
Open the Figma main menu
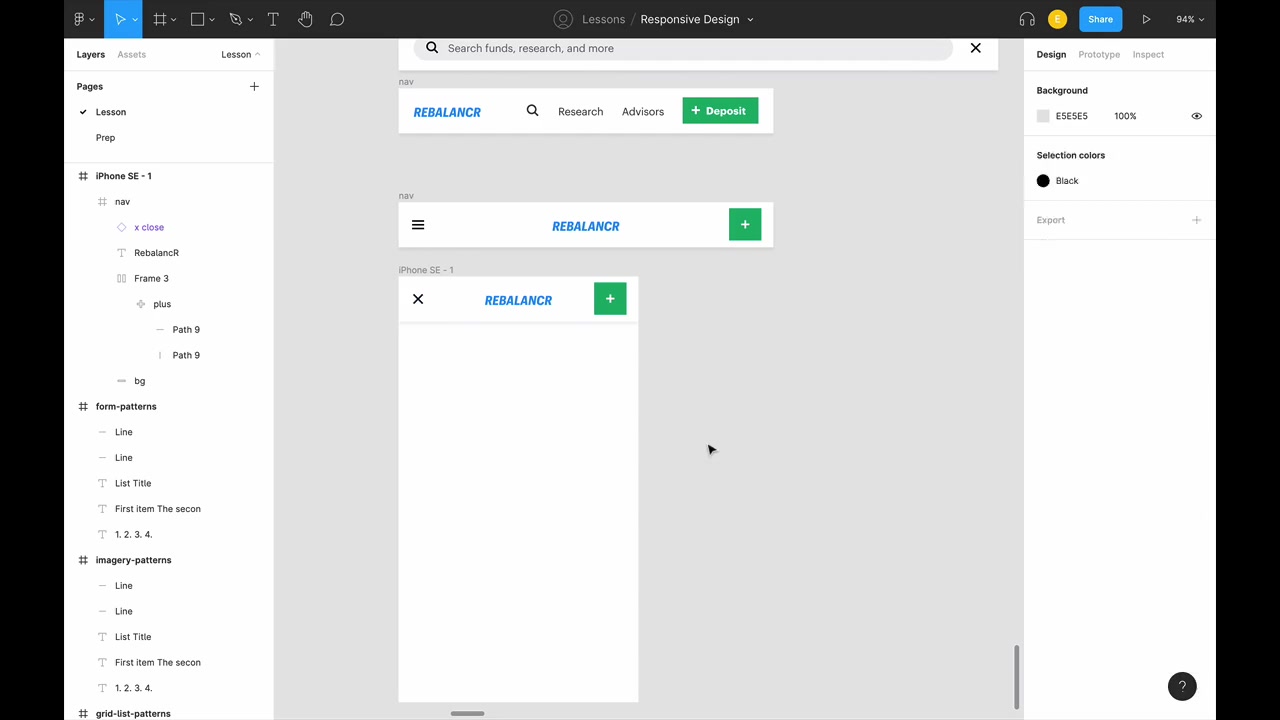coord(79,19)
